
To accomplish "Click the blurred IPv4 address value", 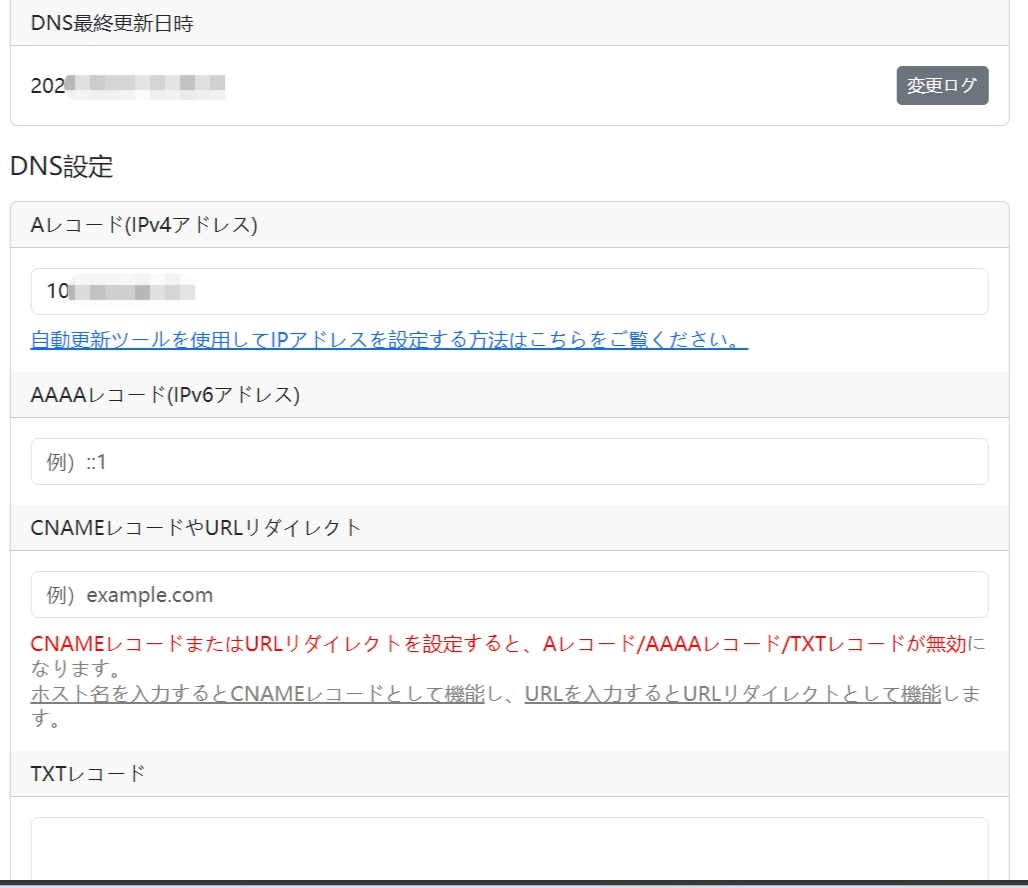I will 130,292.
